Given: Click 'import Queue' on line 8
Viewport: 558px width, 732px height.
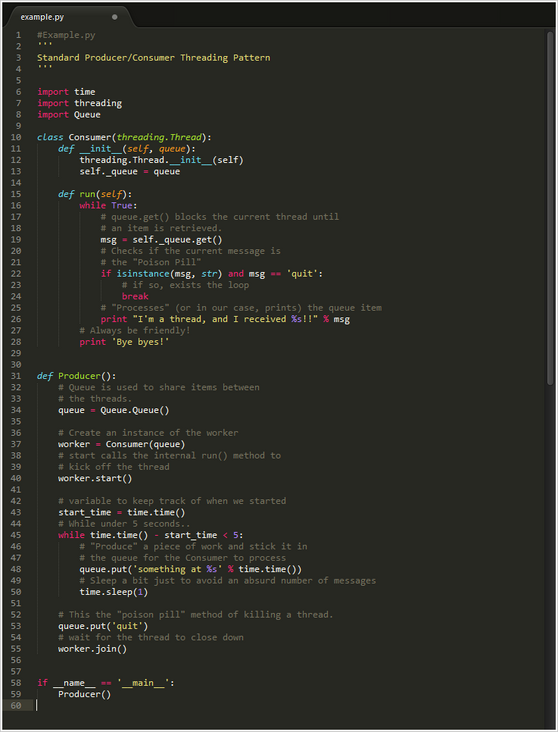Looking at the screenshot, I should (69, 114).
